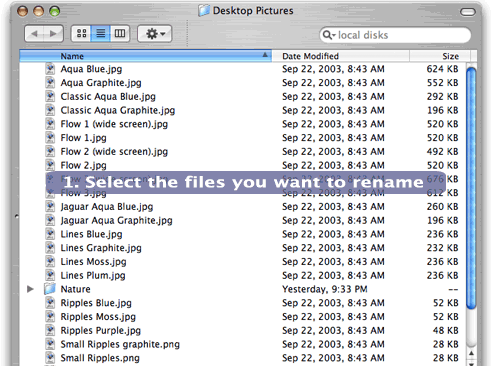Click the Jaguar Aqua Blue.jpg file icon
Viewport: 492px width, 366px height.
(x=50, y=206)
